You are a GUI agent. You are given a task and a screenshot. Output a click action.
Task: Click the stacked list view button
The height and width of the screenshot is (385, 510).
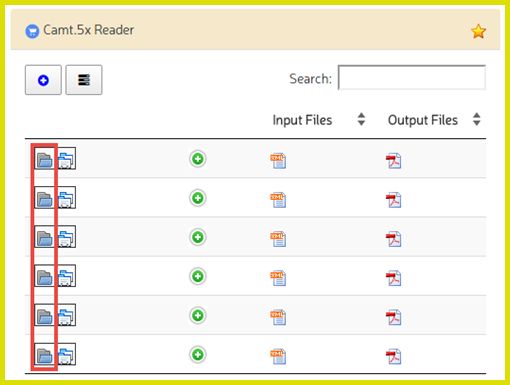tap(84, 80)
